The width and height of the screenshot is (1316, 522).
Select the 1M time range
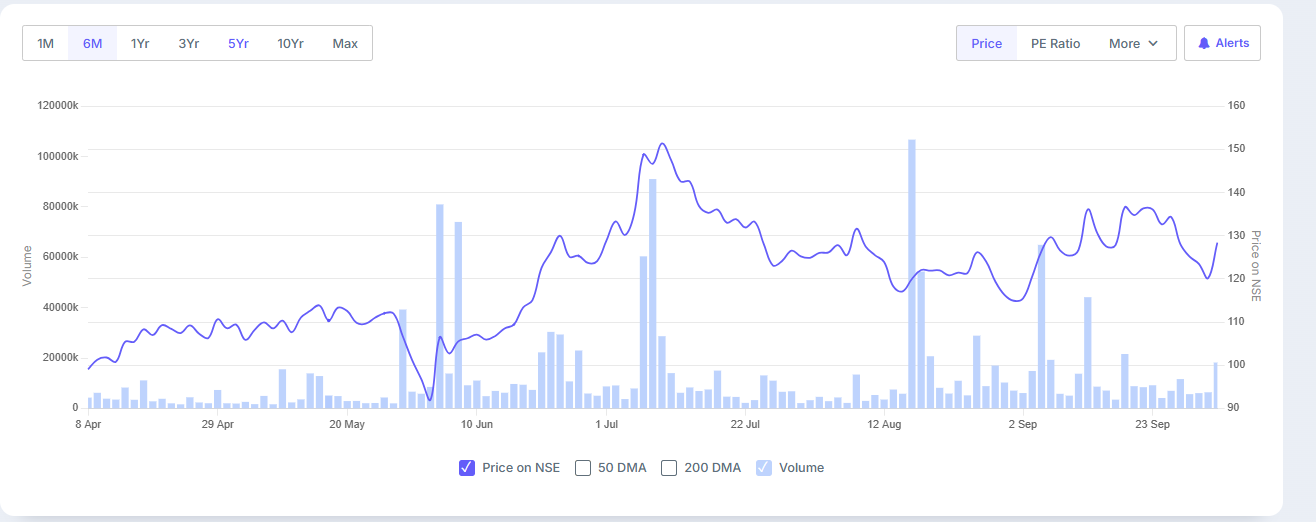(x=46, y=43)
